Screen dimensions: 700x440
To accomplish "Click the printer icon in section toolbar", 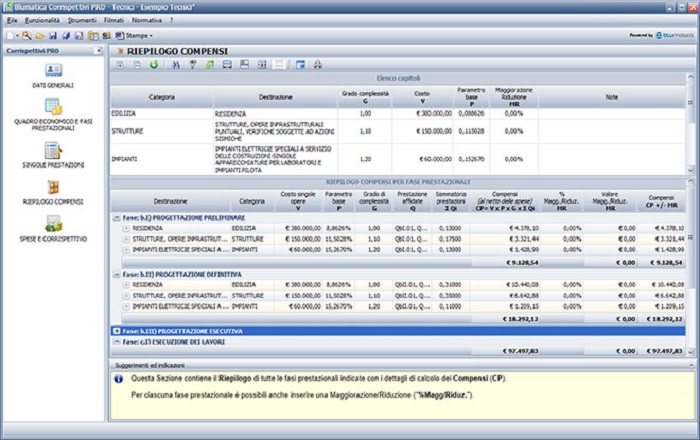I will 317,65.
